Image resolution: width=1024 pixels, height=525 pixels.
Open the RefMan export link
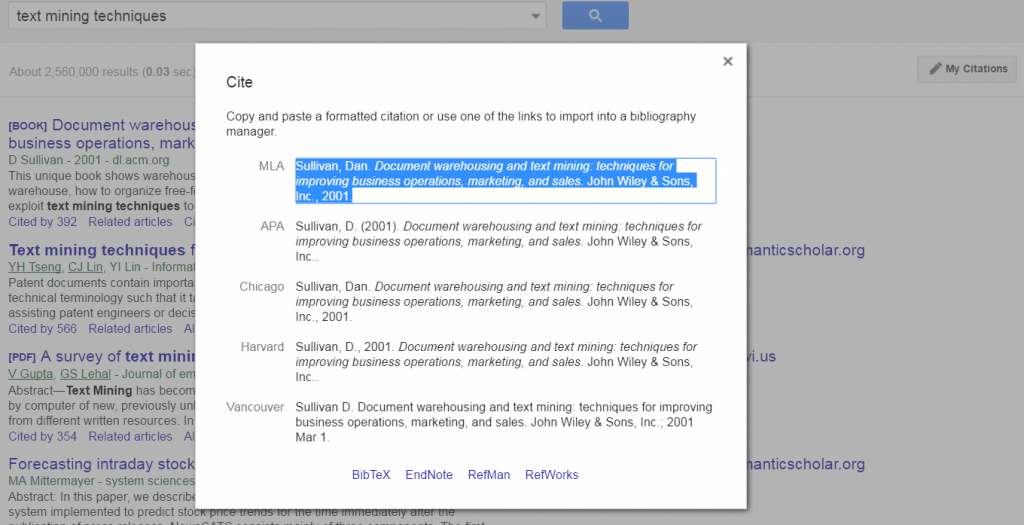tap(489, 475)
